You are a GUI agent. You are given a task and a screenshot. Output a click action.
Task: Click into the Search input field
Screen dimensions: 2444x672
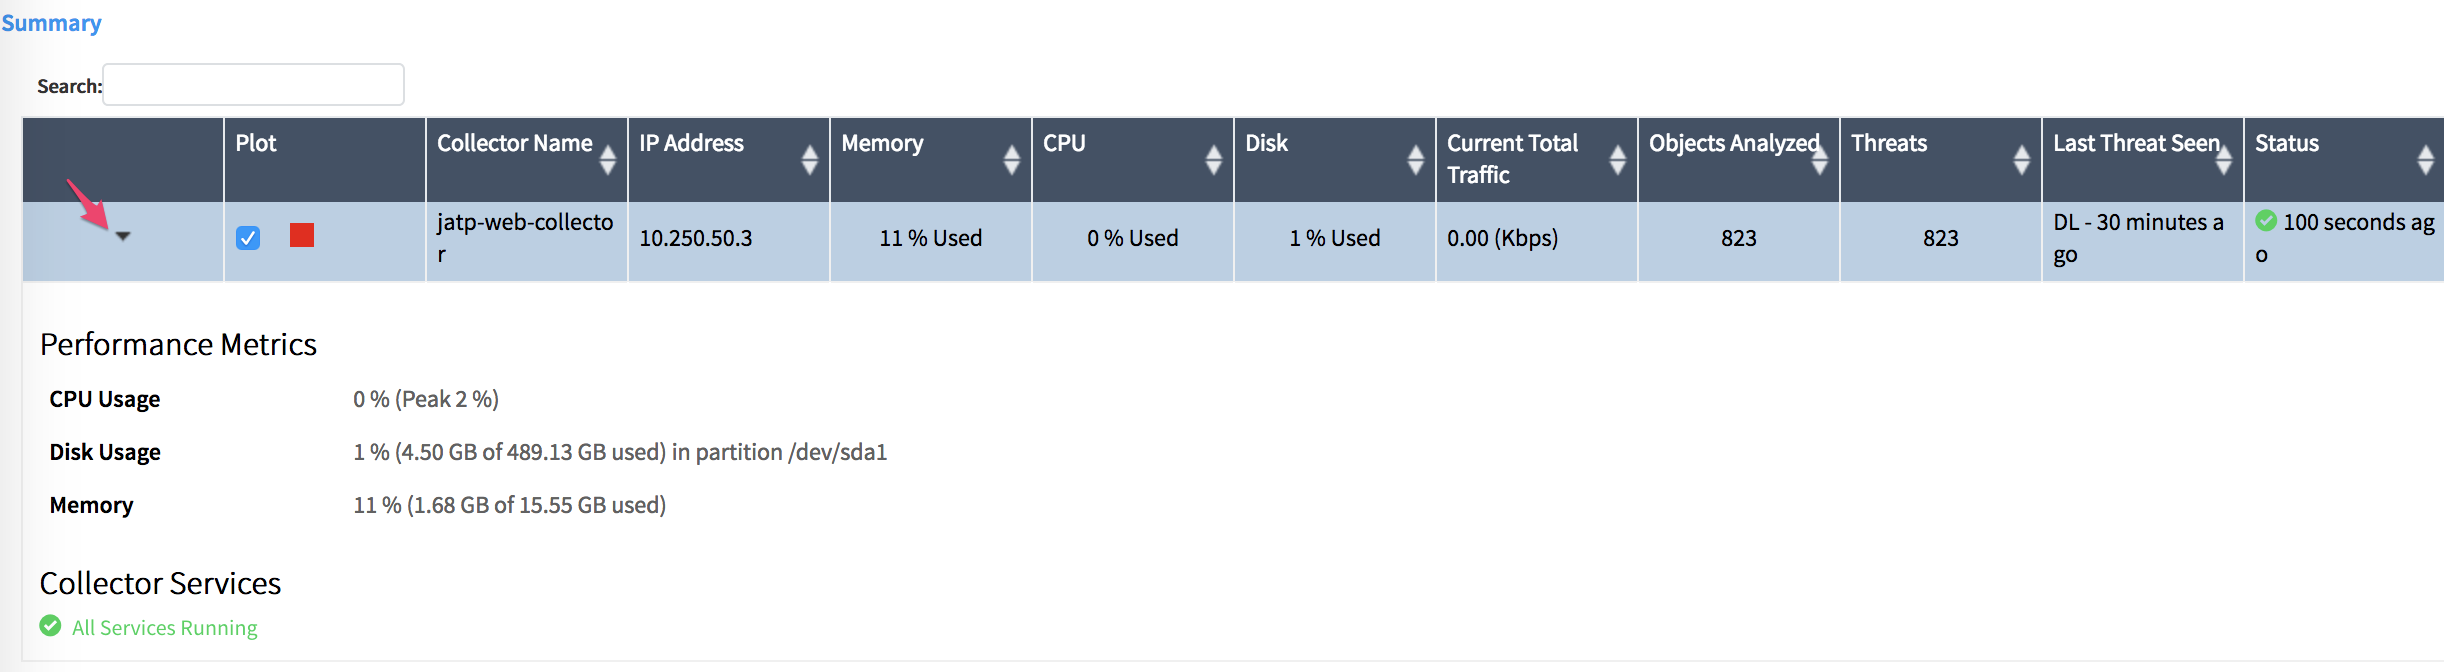[x=254, y=85]
